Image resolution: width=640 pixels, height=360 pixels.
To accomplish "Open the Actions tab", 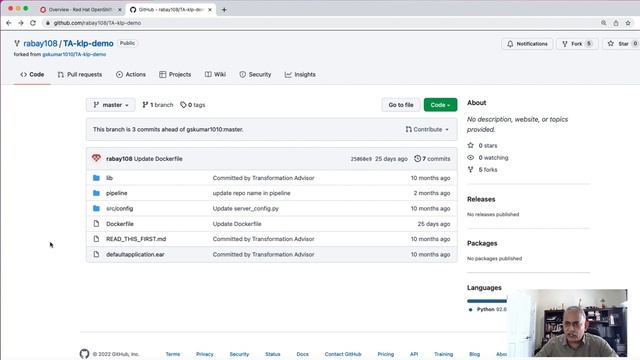I will click(131, 74).
